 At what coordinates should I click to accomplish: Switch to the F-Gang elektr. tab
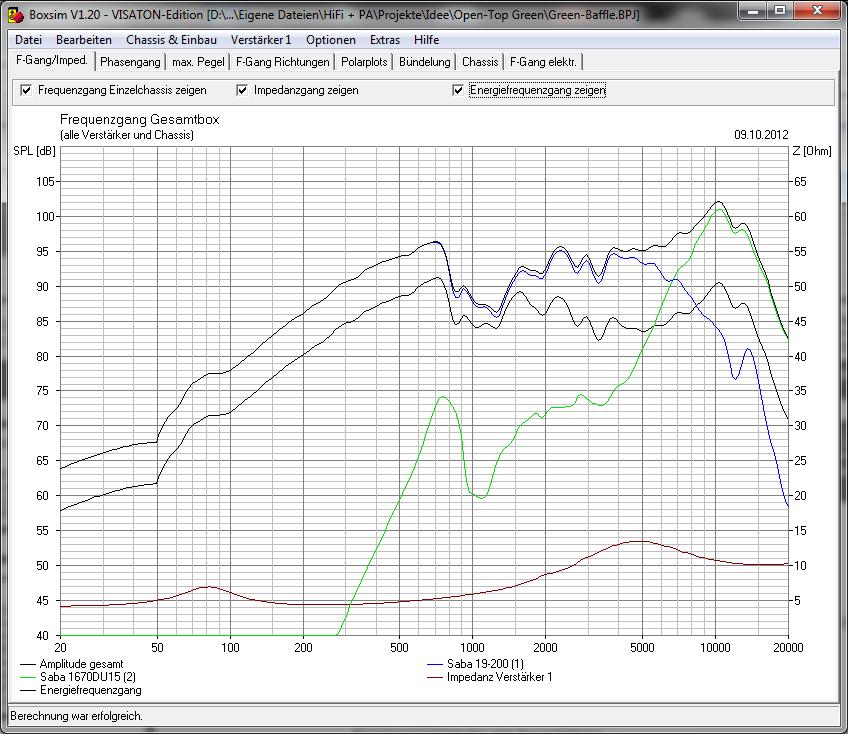[544, 62]
